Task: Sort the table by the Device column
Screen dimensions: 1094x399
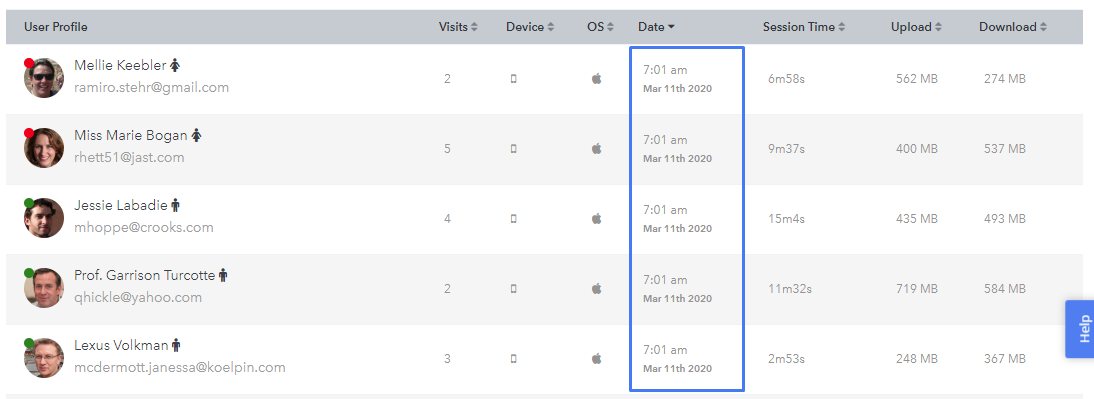Action: [530, 27]
